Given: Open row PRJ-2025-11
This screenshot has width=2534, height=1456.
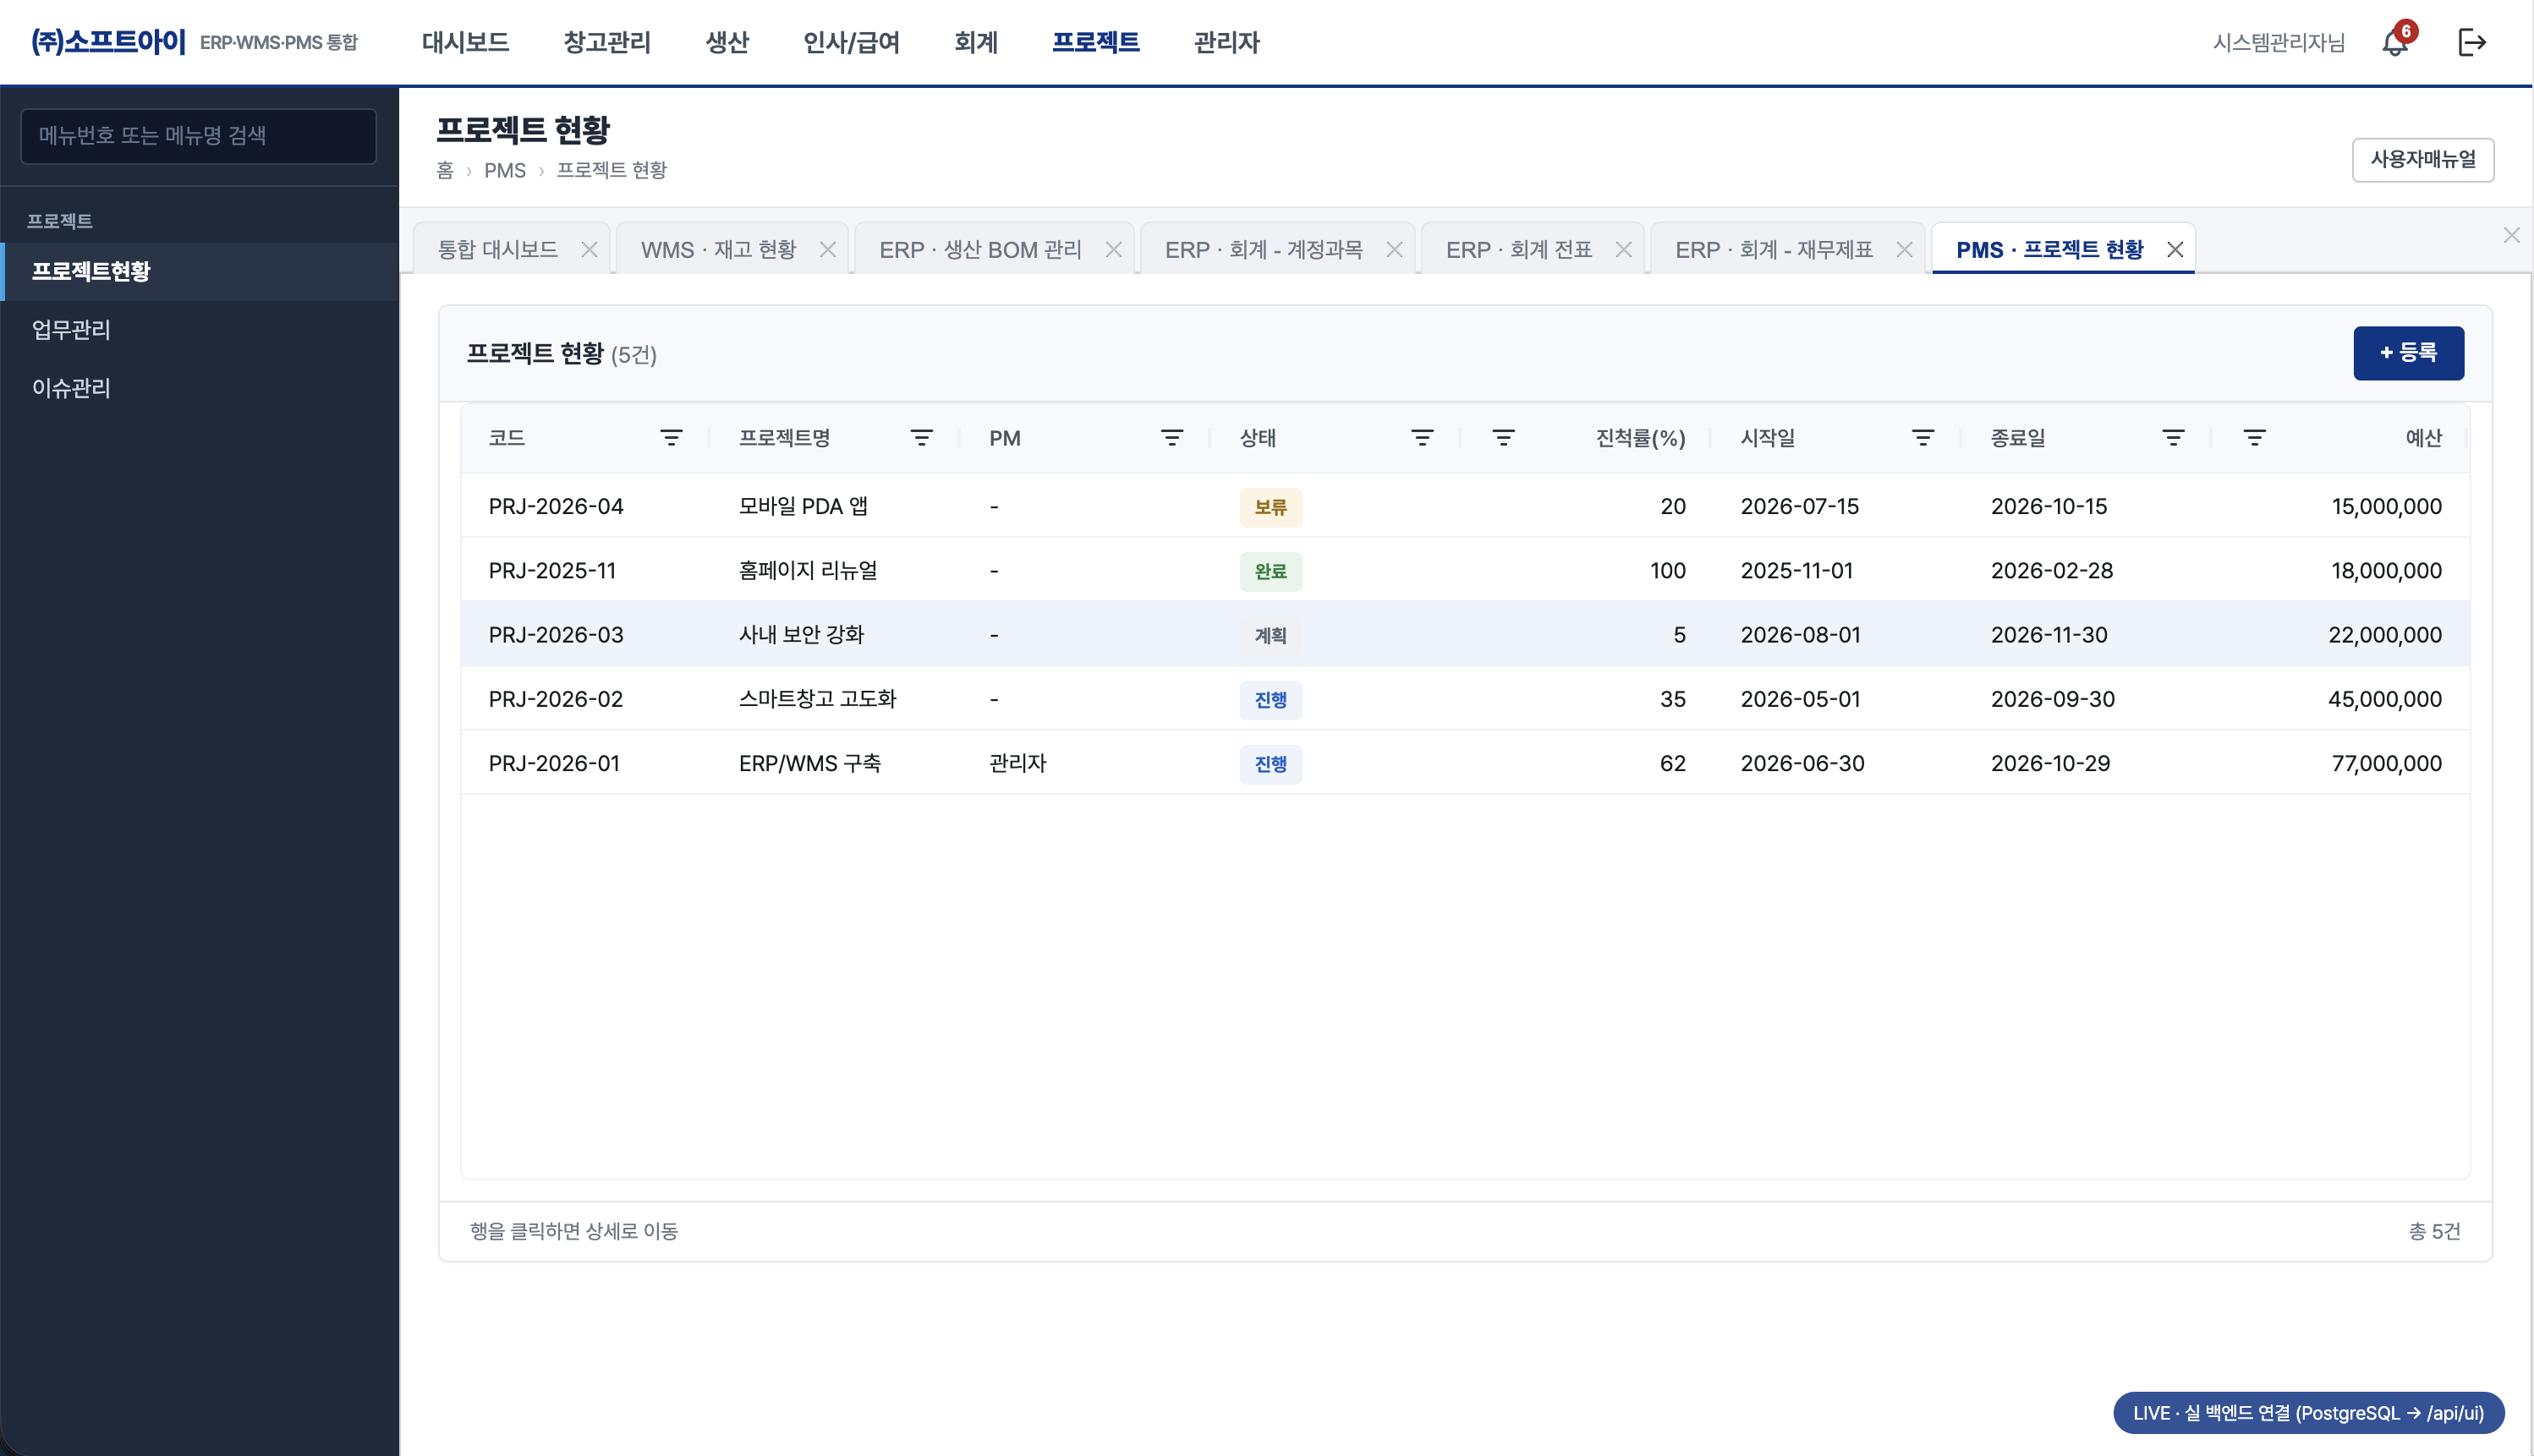Looking at the screenshot, I should pos(1464,570).
